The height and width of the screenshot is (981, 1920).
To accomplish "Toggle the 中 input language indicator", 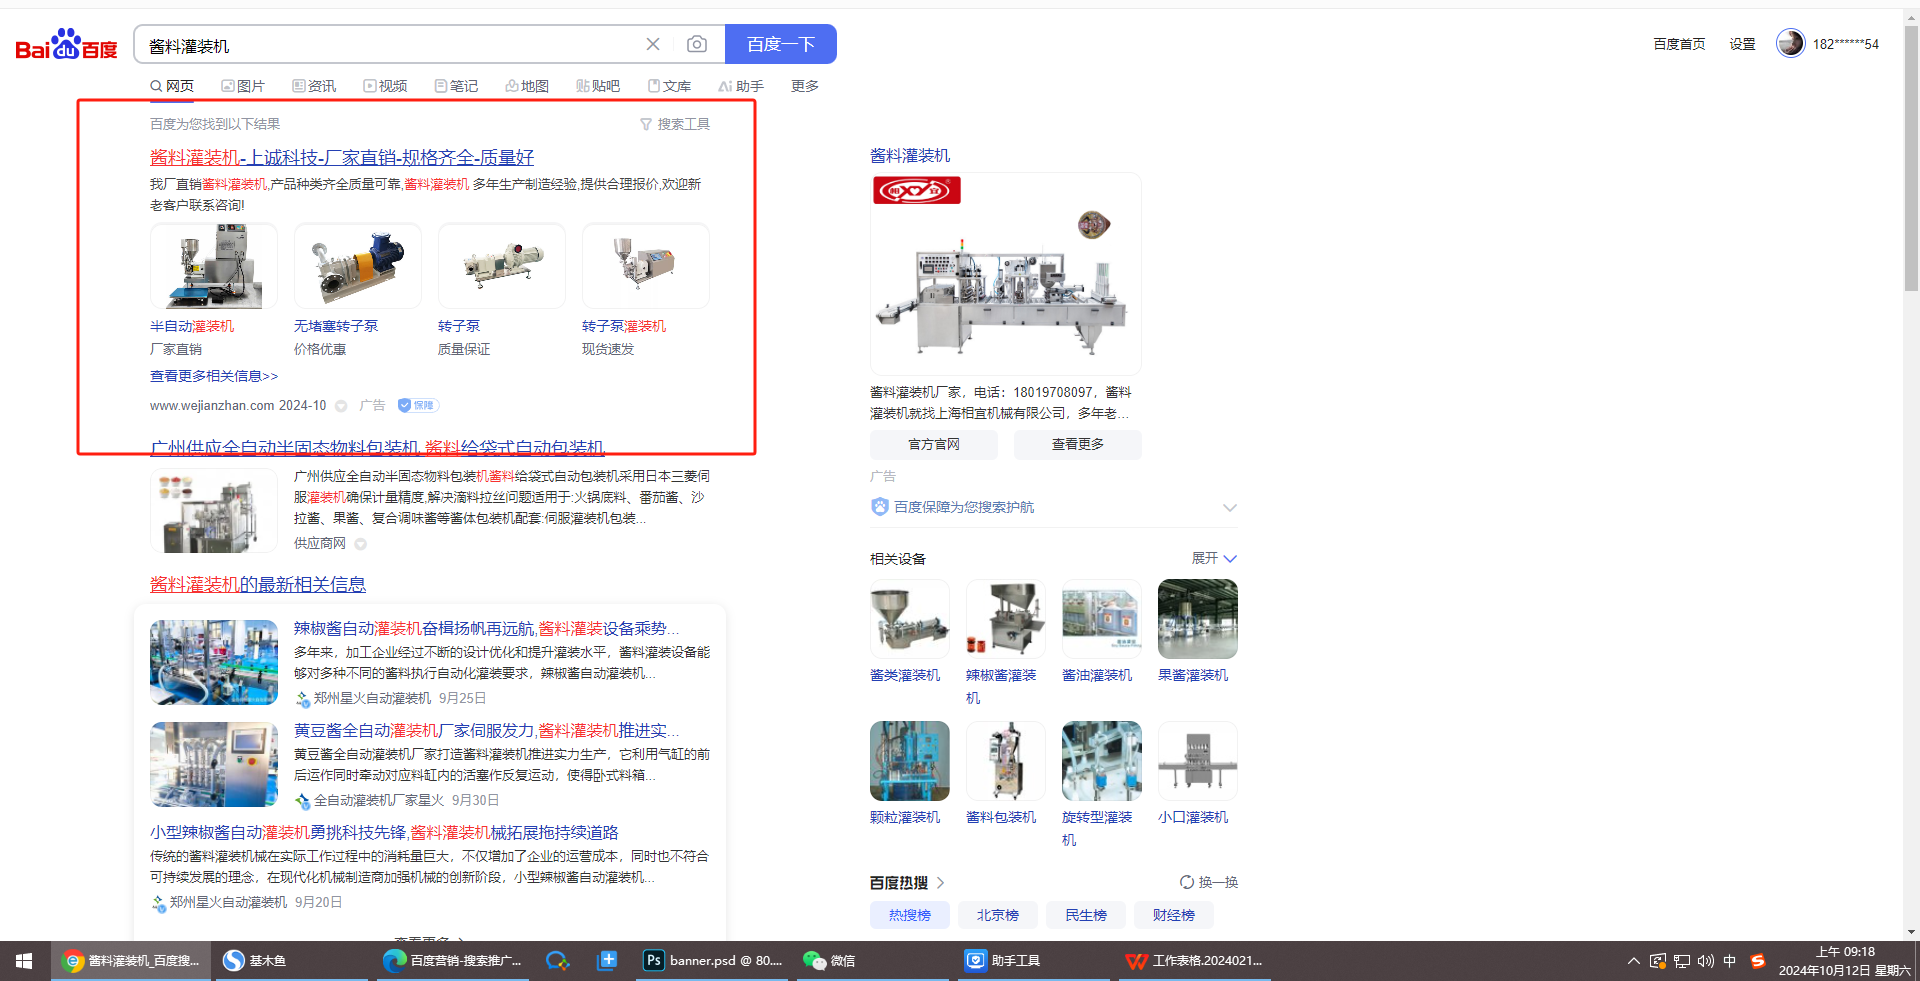I will [x=1730, y=961].
